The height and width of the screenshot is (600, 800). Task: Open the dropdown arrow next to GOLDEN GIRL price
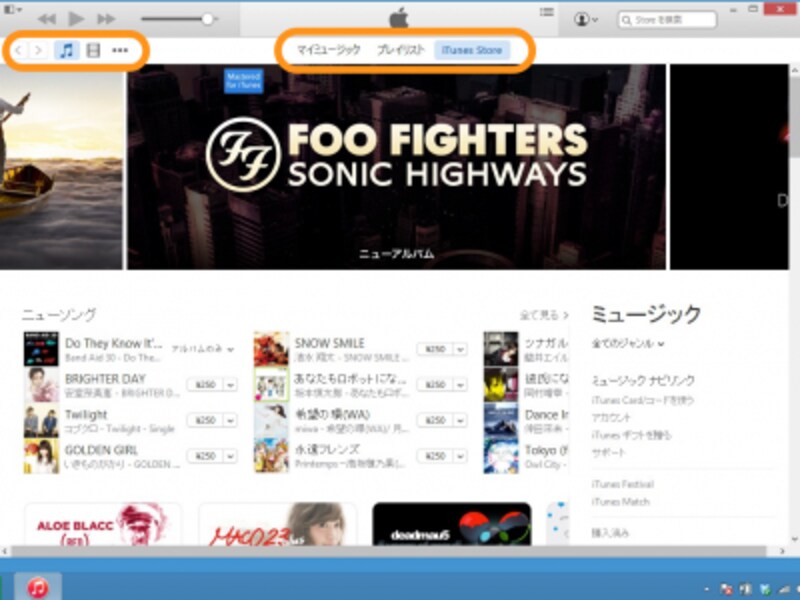point(230,456)
